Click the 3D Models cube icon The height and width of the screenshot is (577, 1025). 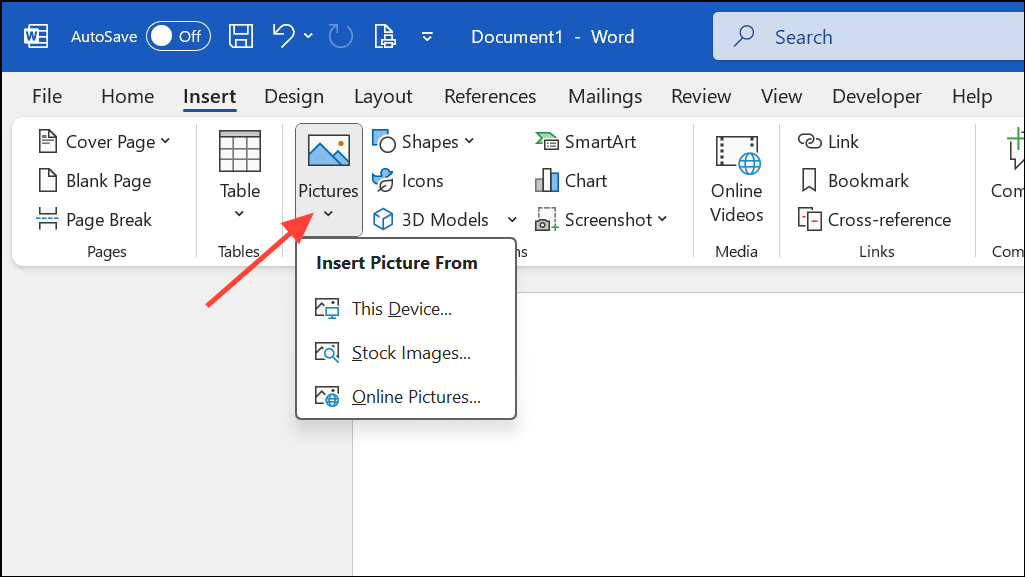(383, 220)
